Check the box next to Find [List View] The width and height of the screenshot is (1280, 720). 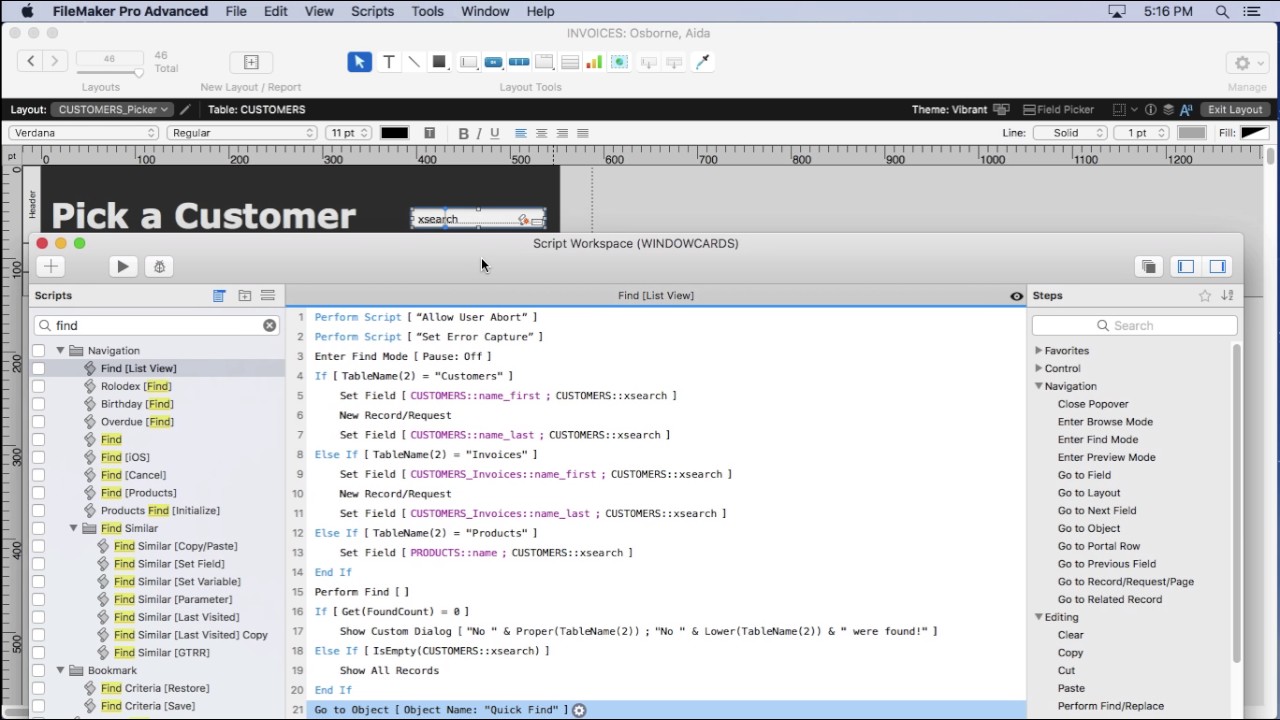pyautogui.click(x=38, y=369)
